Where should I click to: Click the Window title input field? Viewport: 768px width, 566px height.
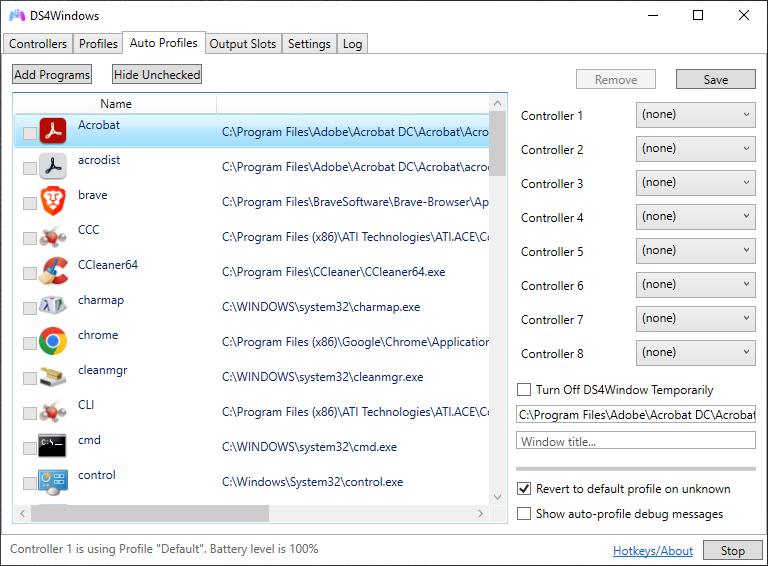pyautogui.click(x=636, y=441)
